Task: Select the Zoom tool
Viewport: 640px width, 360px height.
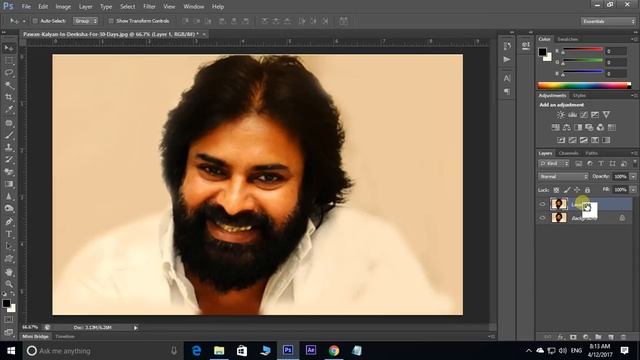Action: click(9, 284)
